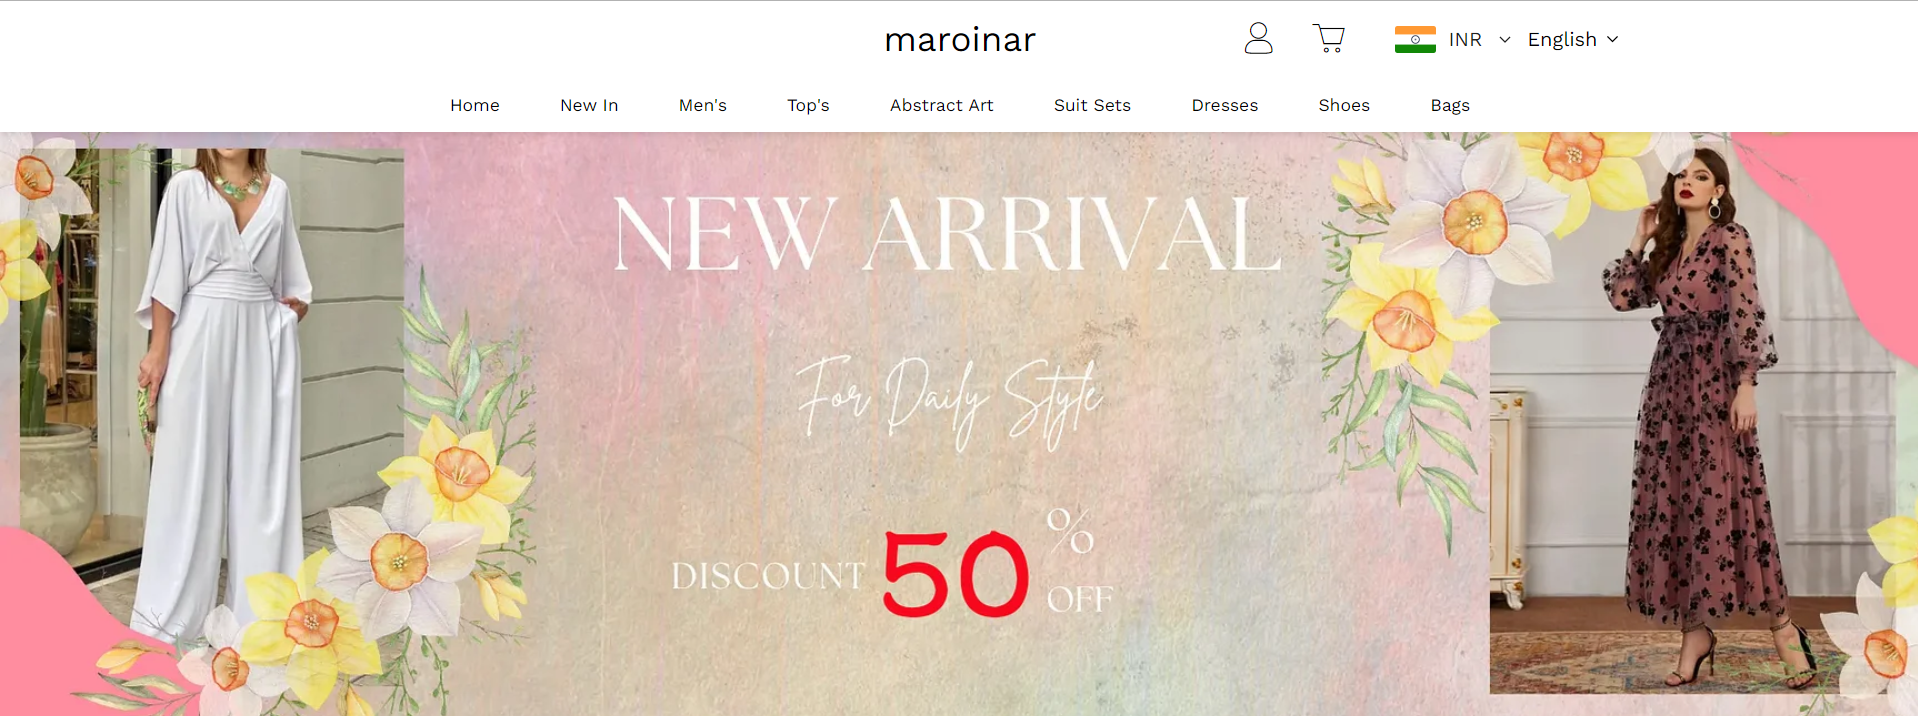
Task: Open the Suit Sets category
Action: (1092, 105)
